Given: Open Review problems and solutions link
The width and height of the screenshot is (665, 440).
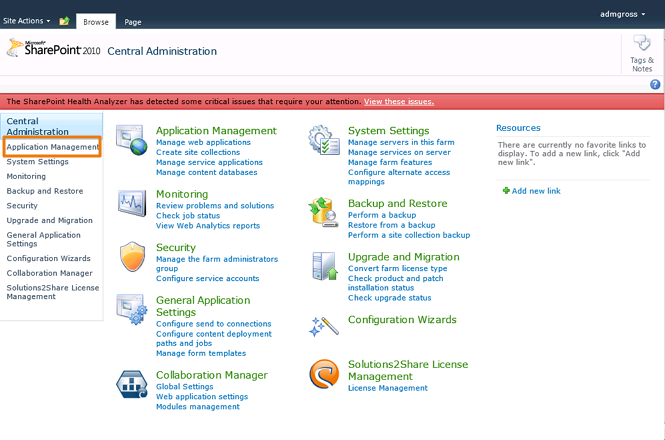Looking at the screenshot, I should pos(215,205).
